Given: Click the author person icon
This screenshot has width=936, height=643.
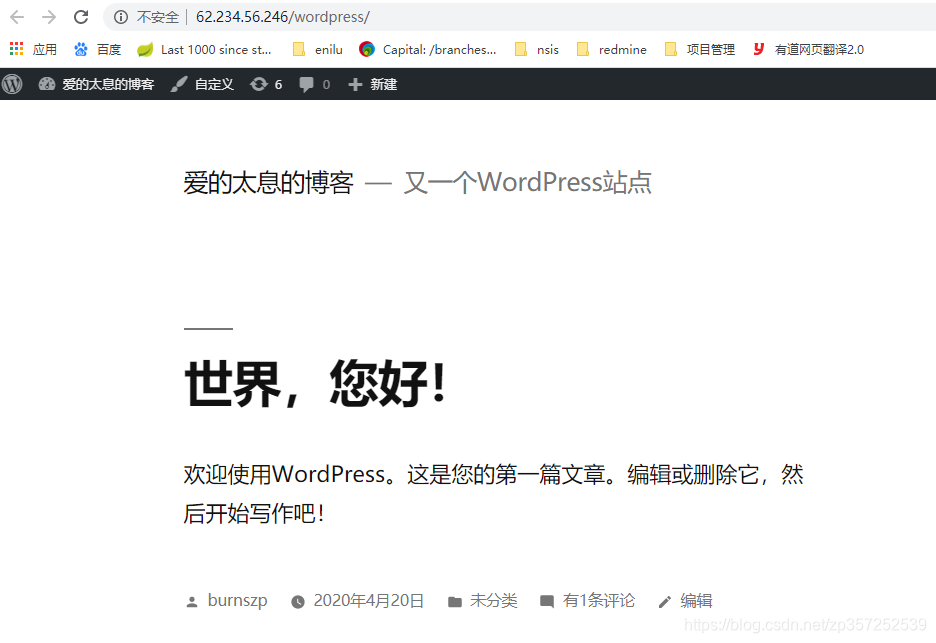Looking at the screenshot, I should tap(192, 602).
